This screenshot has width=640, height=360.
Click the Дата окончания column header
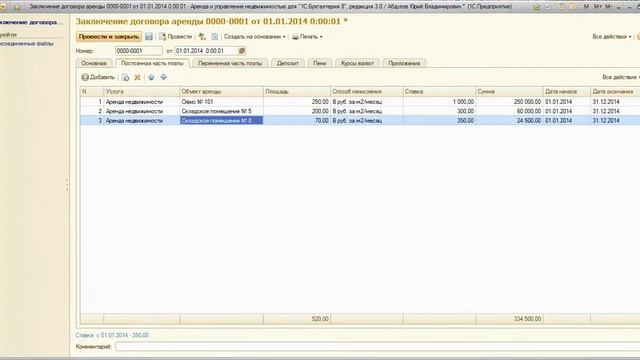(x=615, y=91)
